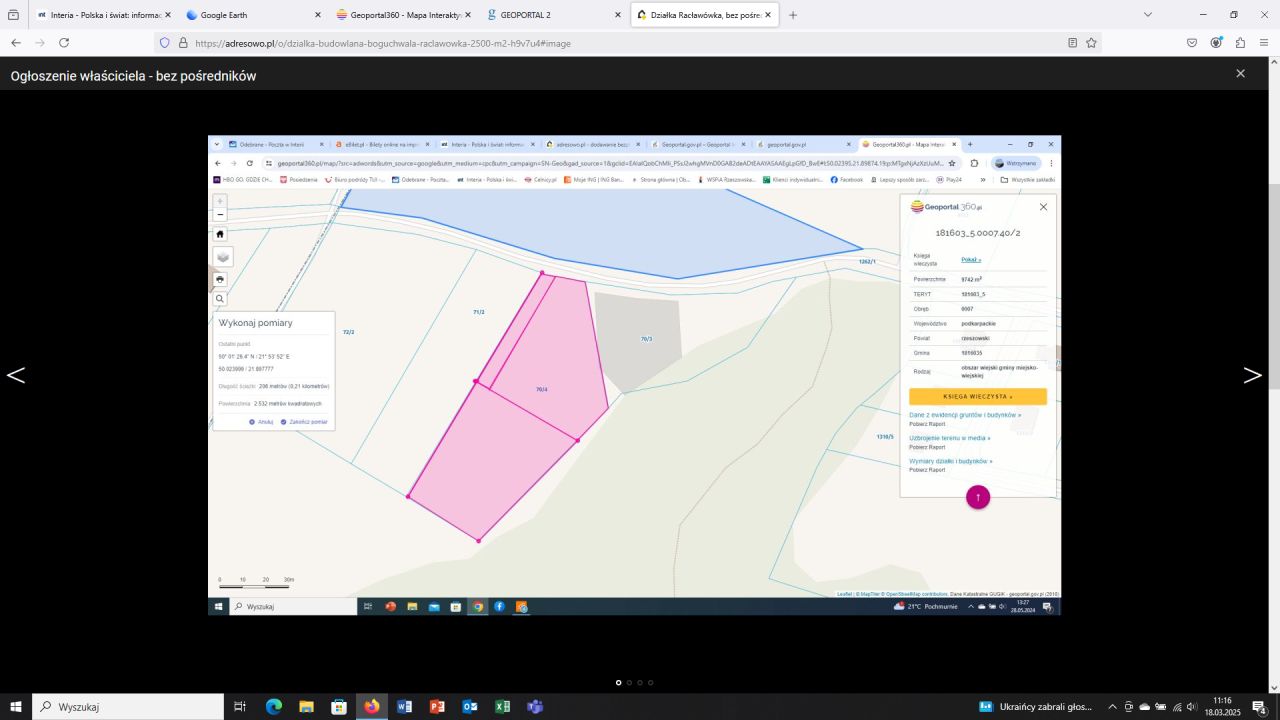Select the second gallery pagination dot

[629, 683]
